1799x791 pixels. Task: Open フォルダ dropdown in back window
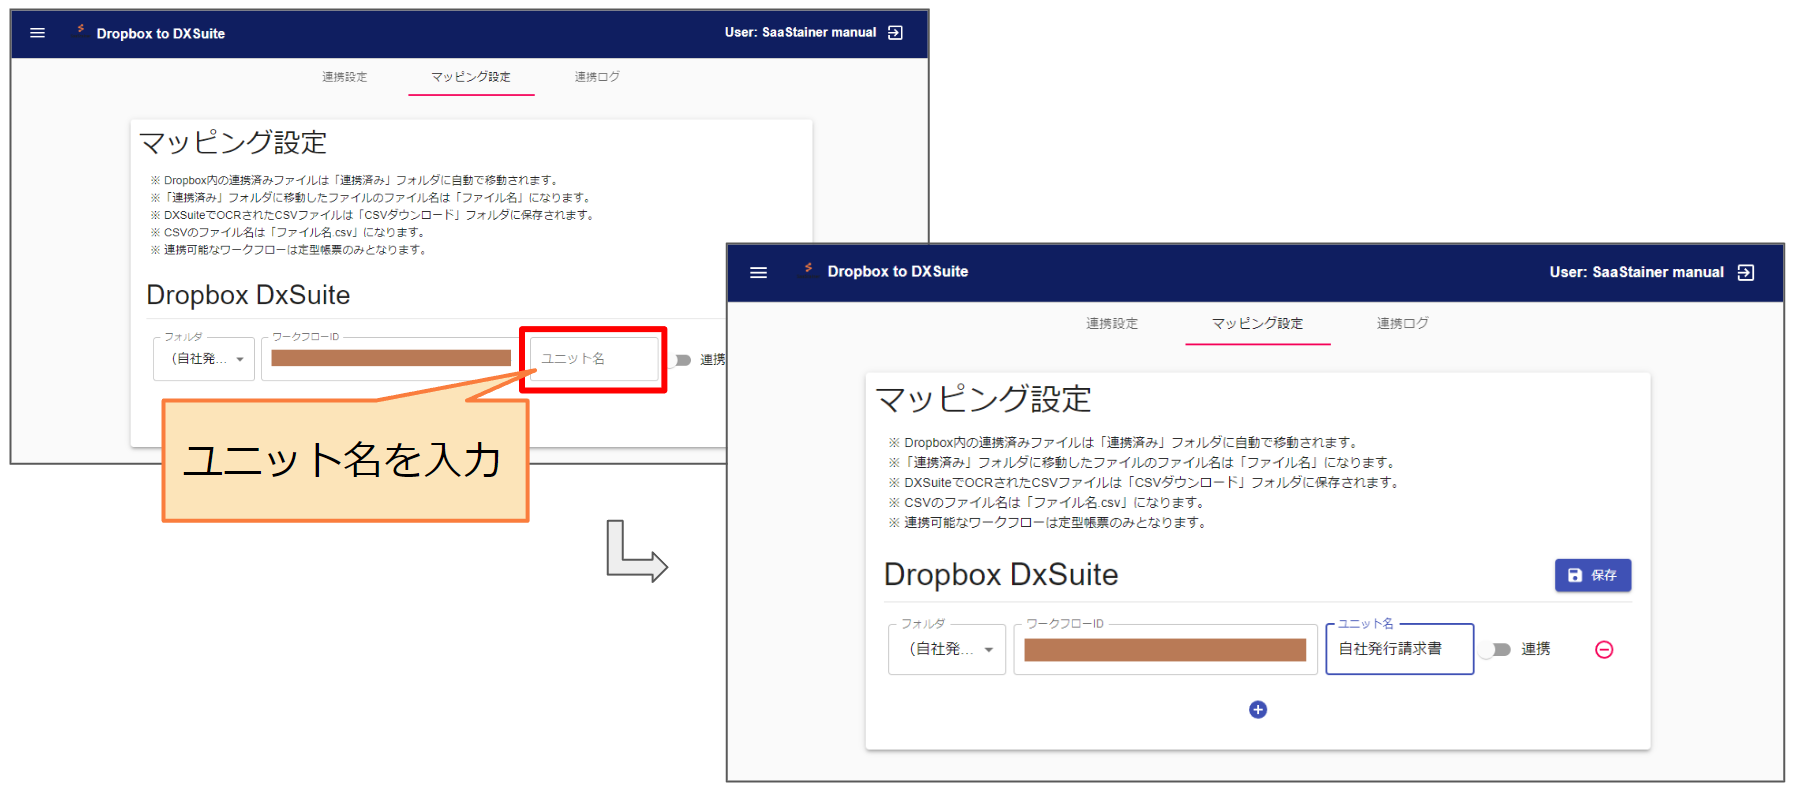pyautogui.click(x=204, y=359)
